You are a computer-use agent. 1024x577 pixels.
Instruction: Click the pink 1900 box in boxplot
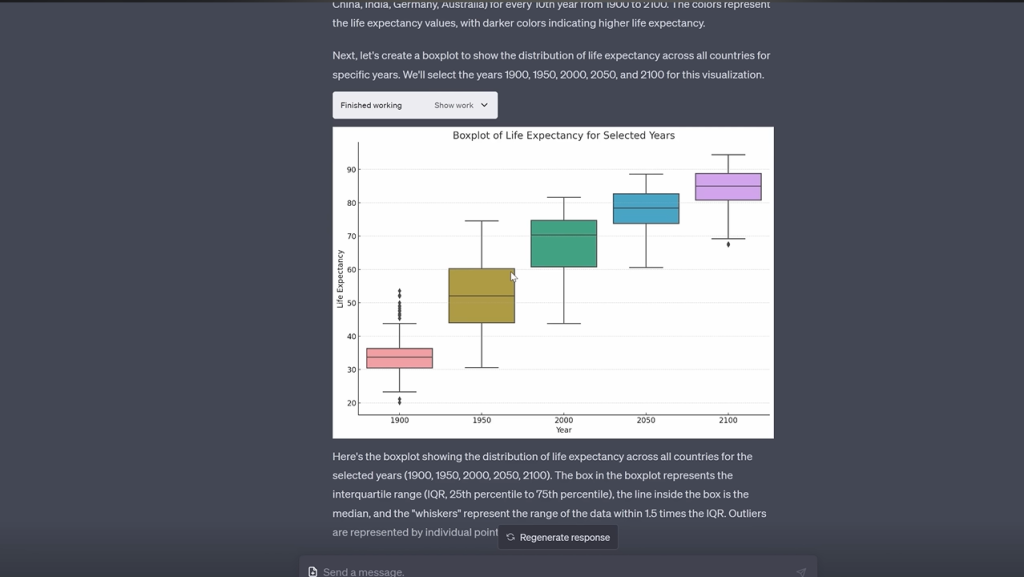[400, 358]
